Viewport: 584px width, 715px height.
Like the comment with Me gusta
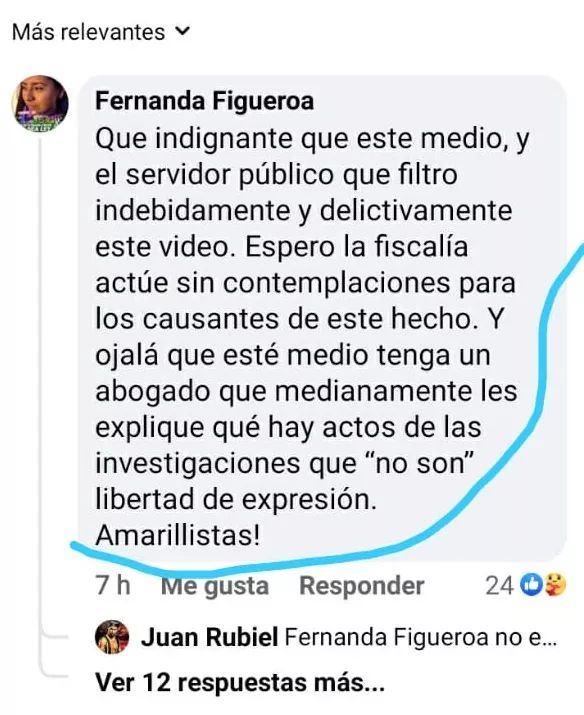tap(215, 586)
